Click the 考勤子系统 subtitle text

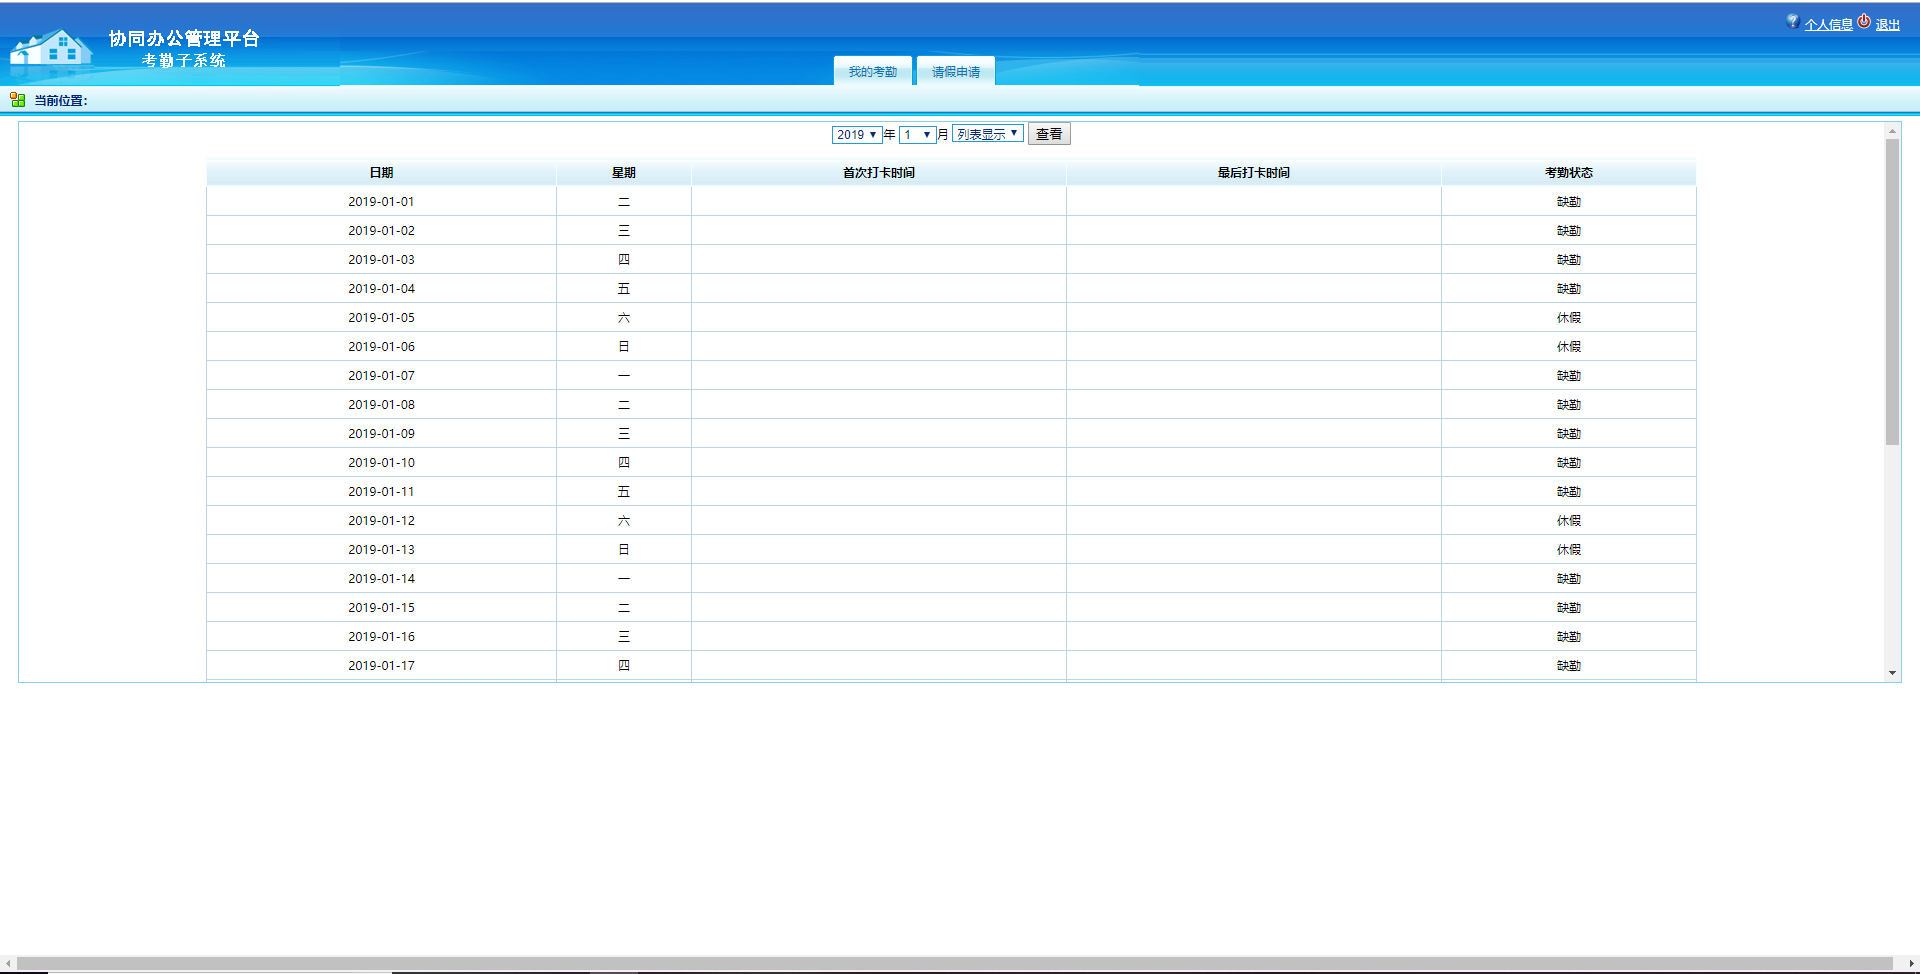click(x=184, y=61)
